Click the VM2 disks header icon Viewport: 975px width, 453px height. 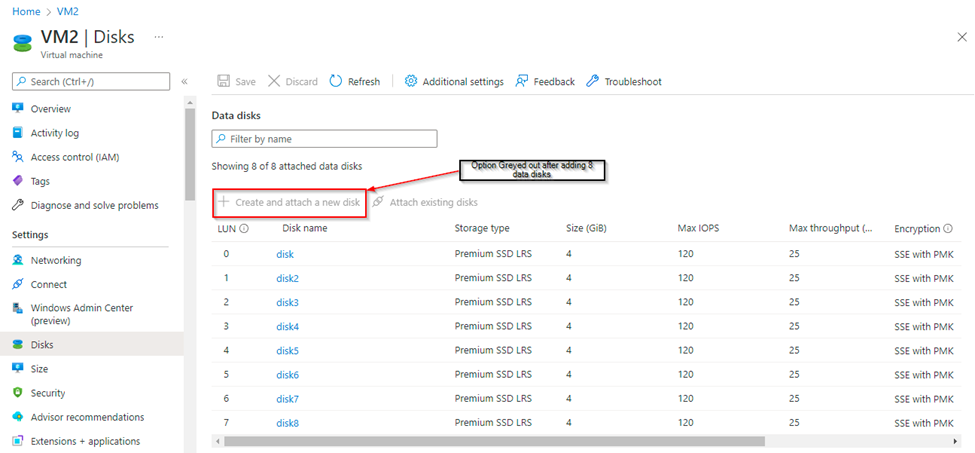(x=22, y=43)
